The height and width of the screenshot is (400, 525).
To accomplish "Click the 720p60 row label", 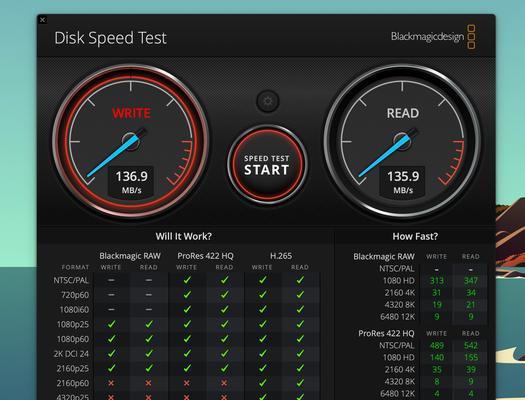I will [x=75, y=295].
